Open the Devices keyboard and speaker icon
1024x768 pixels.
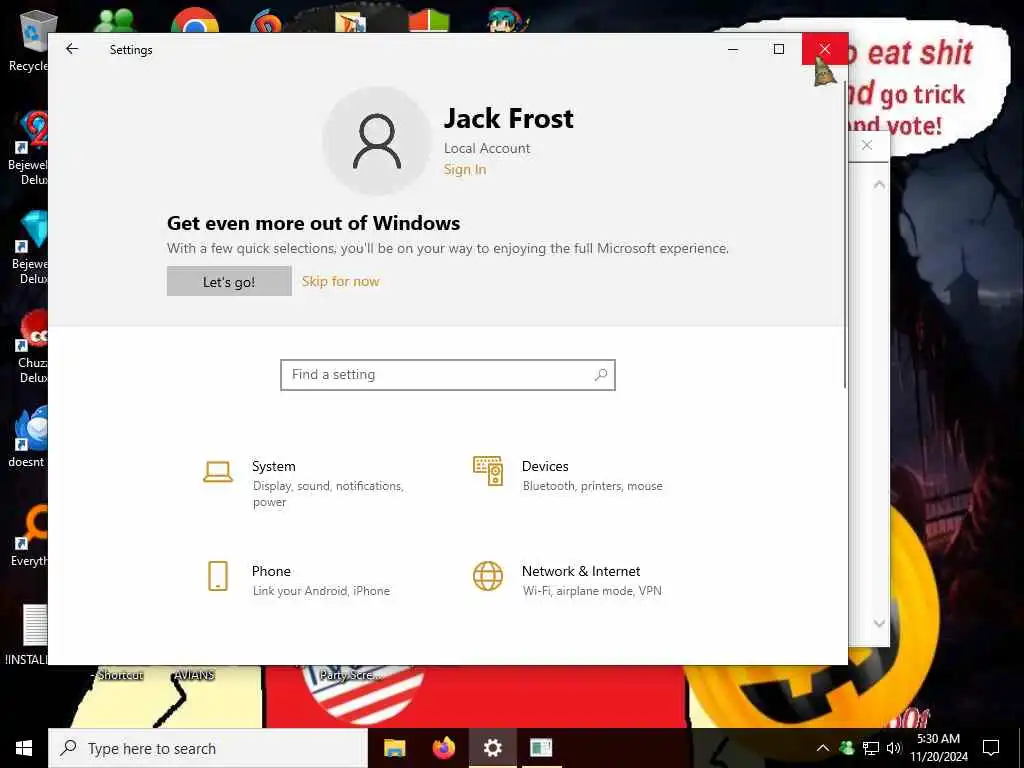pyautogui.click(x=488, y=471)
